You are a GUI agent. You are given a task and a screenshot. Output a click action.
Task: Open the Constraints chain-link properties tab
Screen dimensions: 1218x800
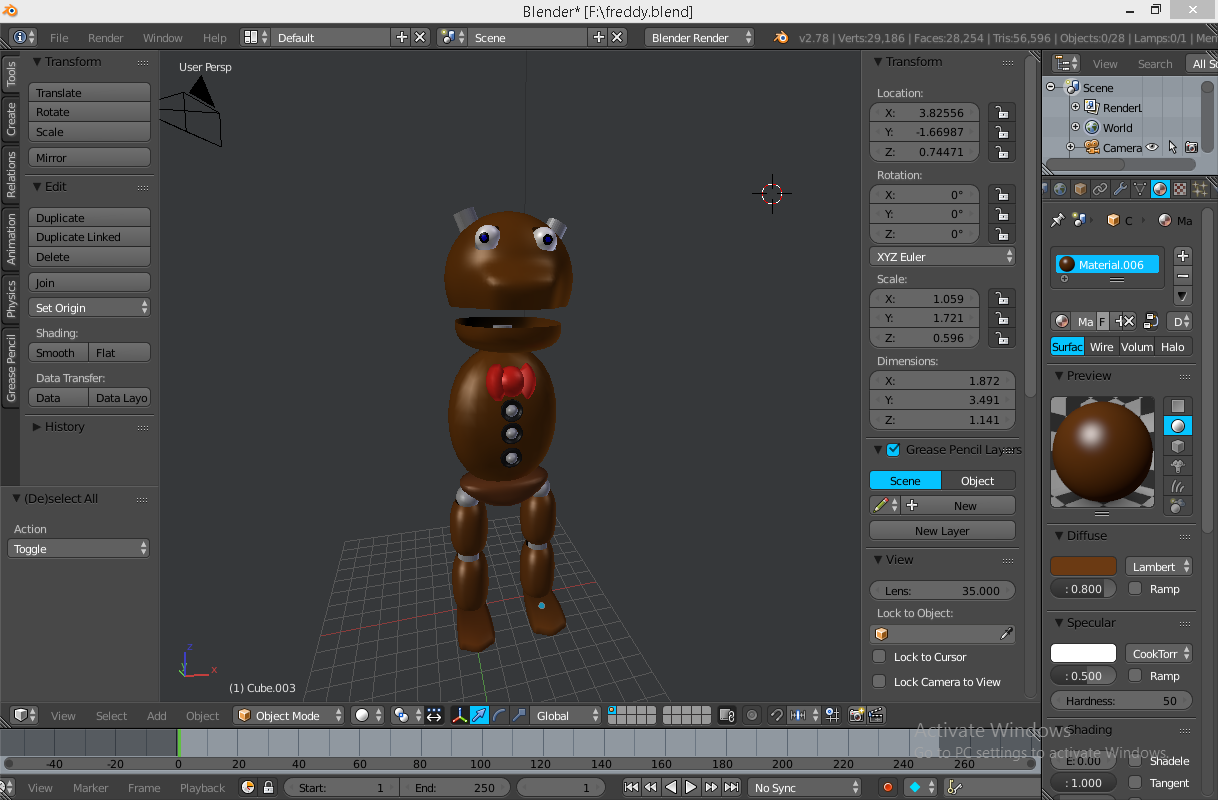pos(1100,189)
